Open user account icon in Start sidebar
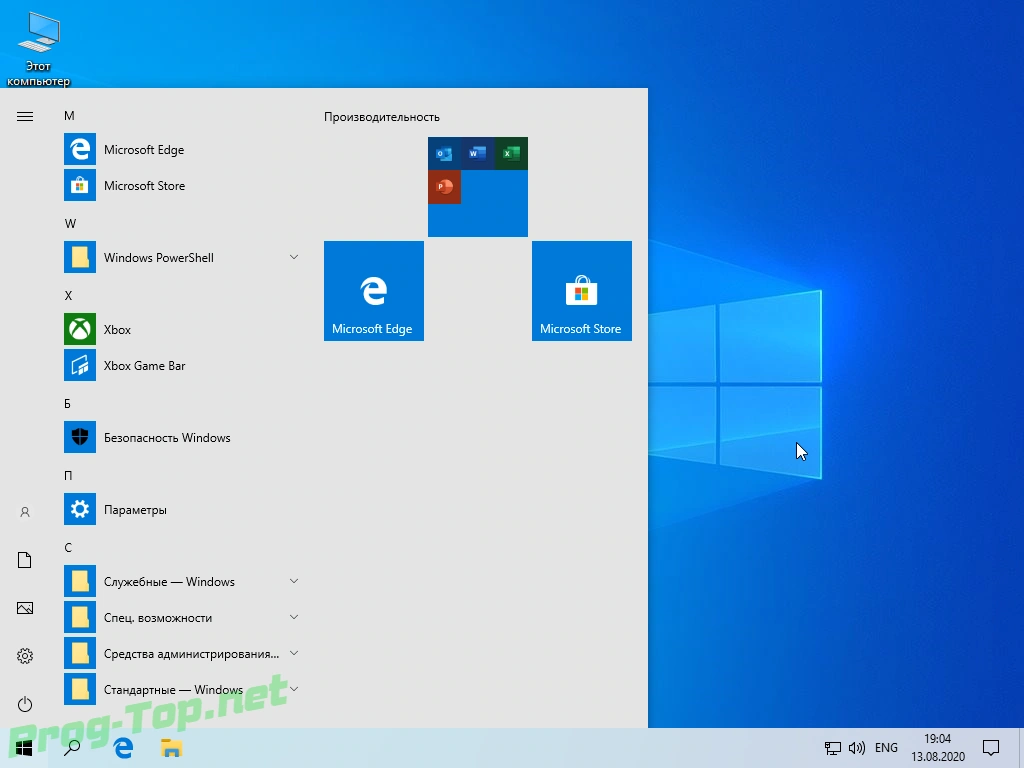1024x768 pixels. pos(25,512)
